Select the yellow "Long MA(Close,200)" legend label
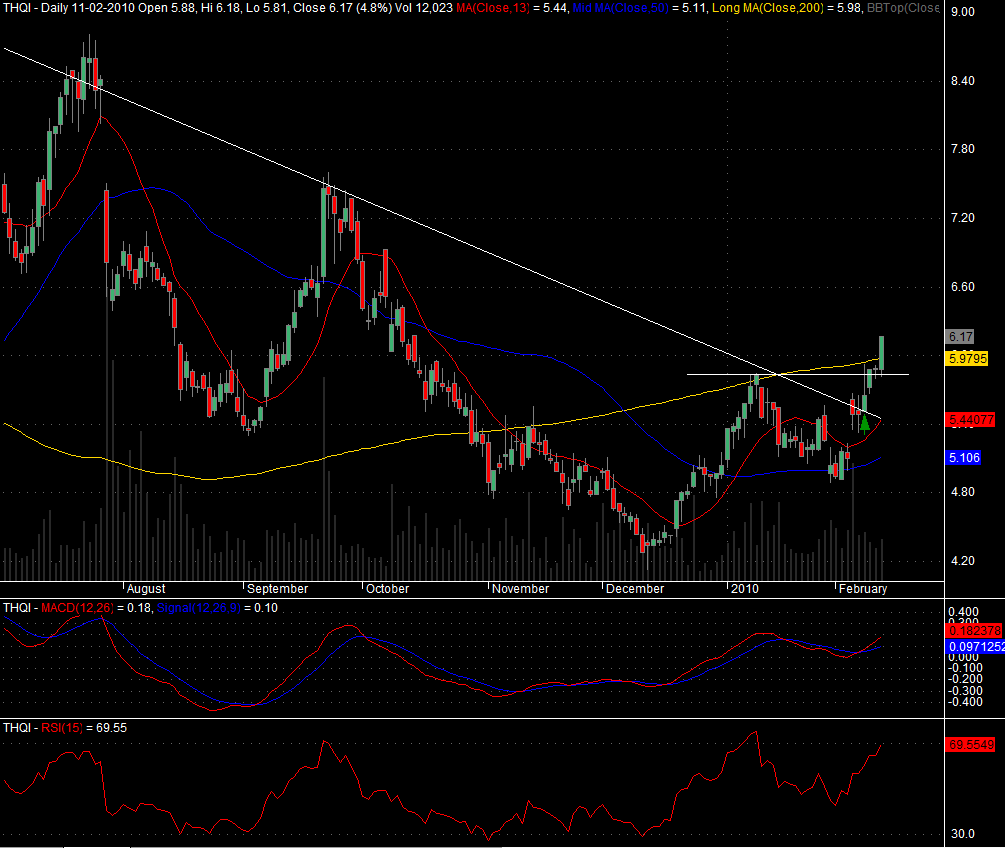The width and height of the screenshot is (1005, 848). (x=768, y=8)
